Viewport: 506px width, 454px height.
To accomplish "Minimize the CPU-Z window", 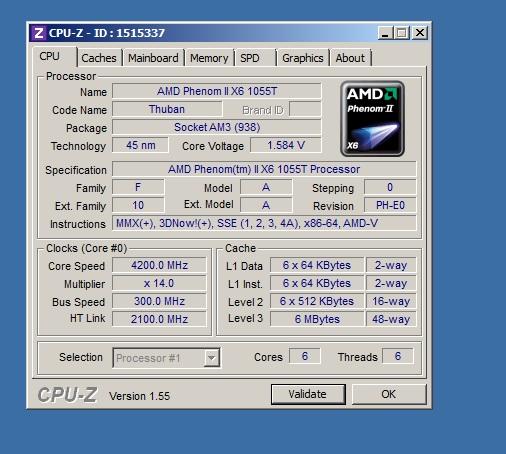I will click(385, 33).
